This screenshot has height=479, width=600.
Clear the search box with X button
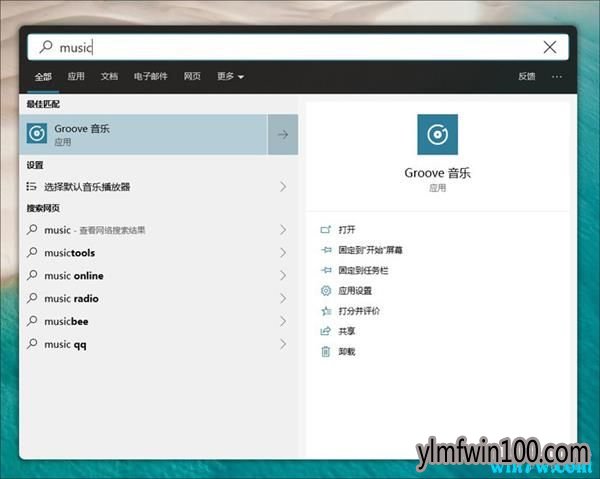(549, 47)
